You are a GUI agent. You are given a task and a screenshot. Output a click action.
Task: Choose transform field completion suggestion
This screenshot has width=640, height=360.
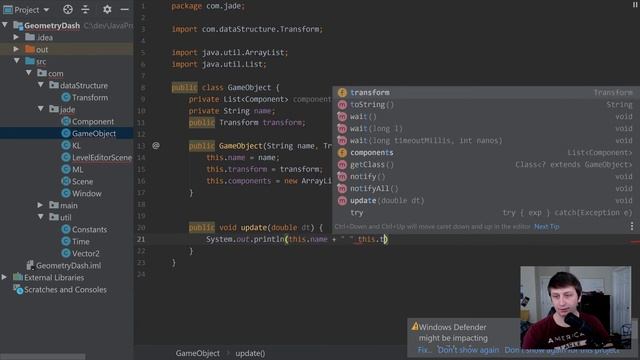click(x=485, y=93)
